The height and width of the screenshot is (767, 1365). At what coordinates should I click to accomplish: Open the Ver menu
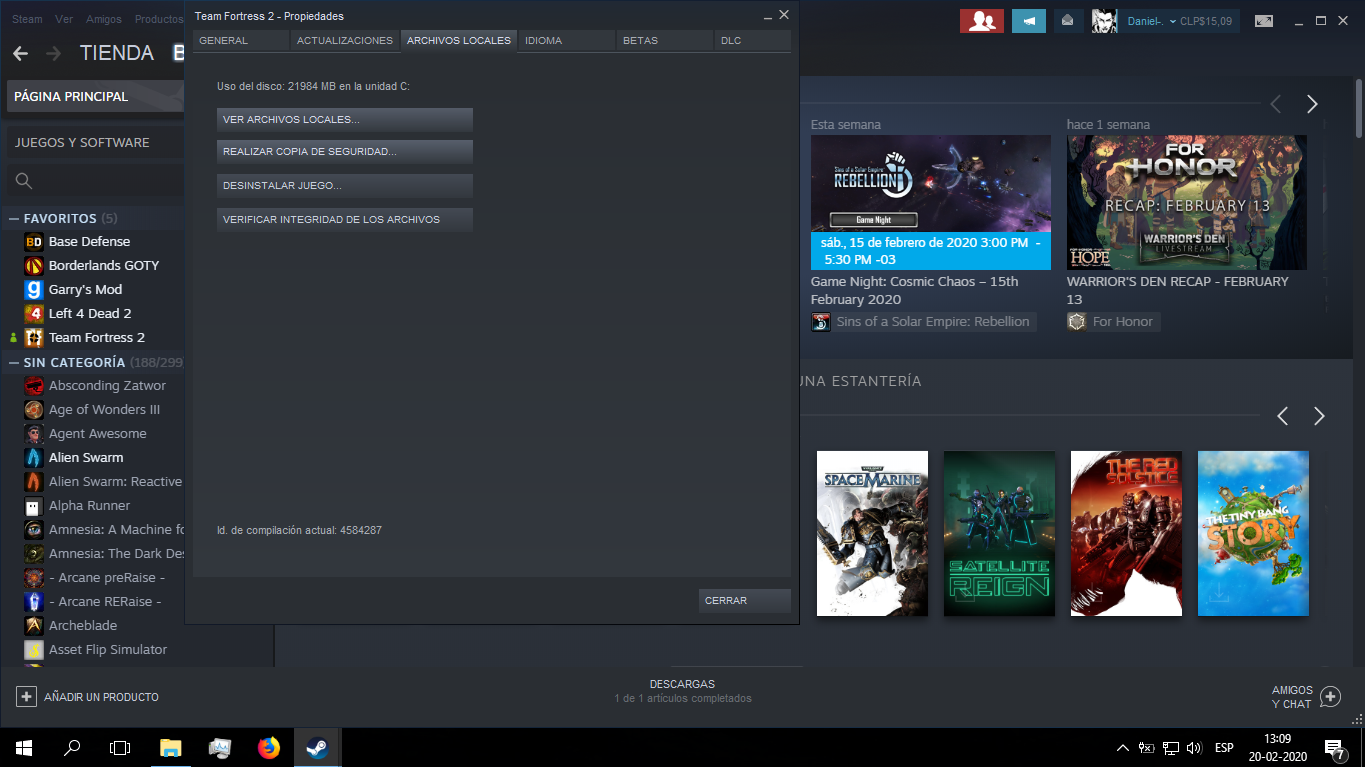pyautogui.click(x=64, y=19)
